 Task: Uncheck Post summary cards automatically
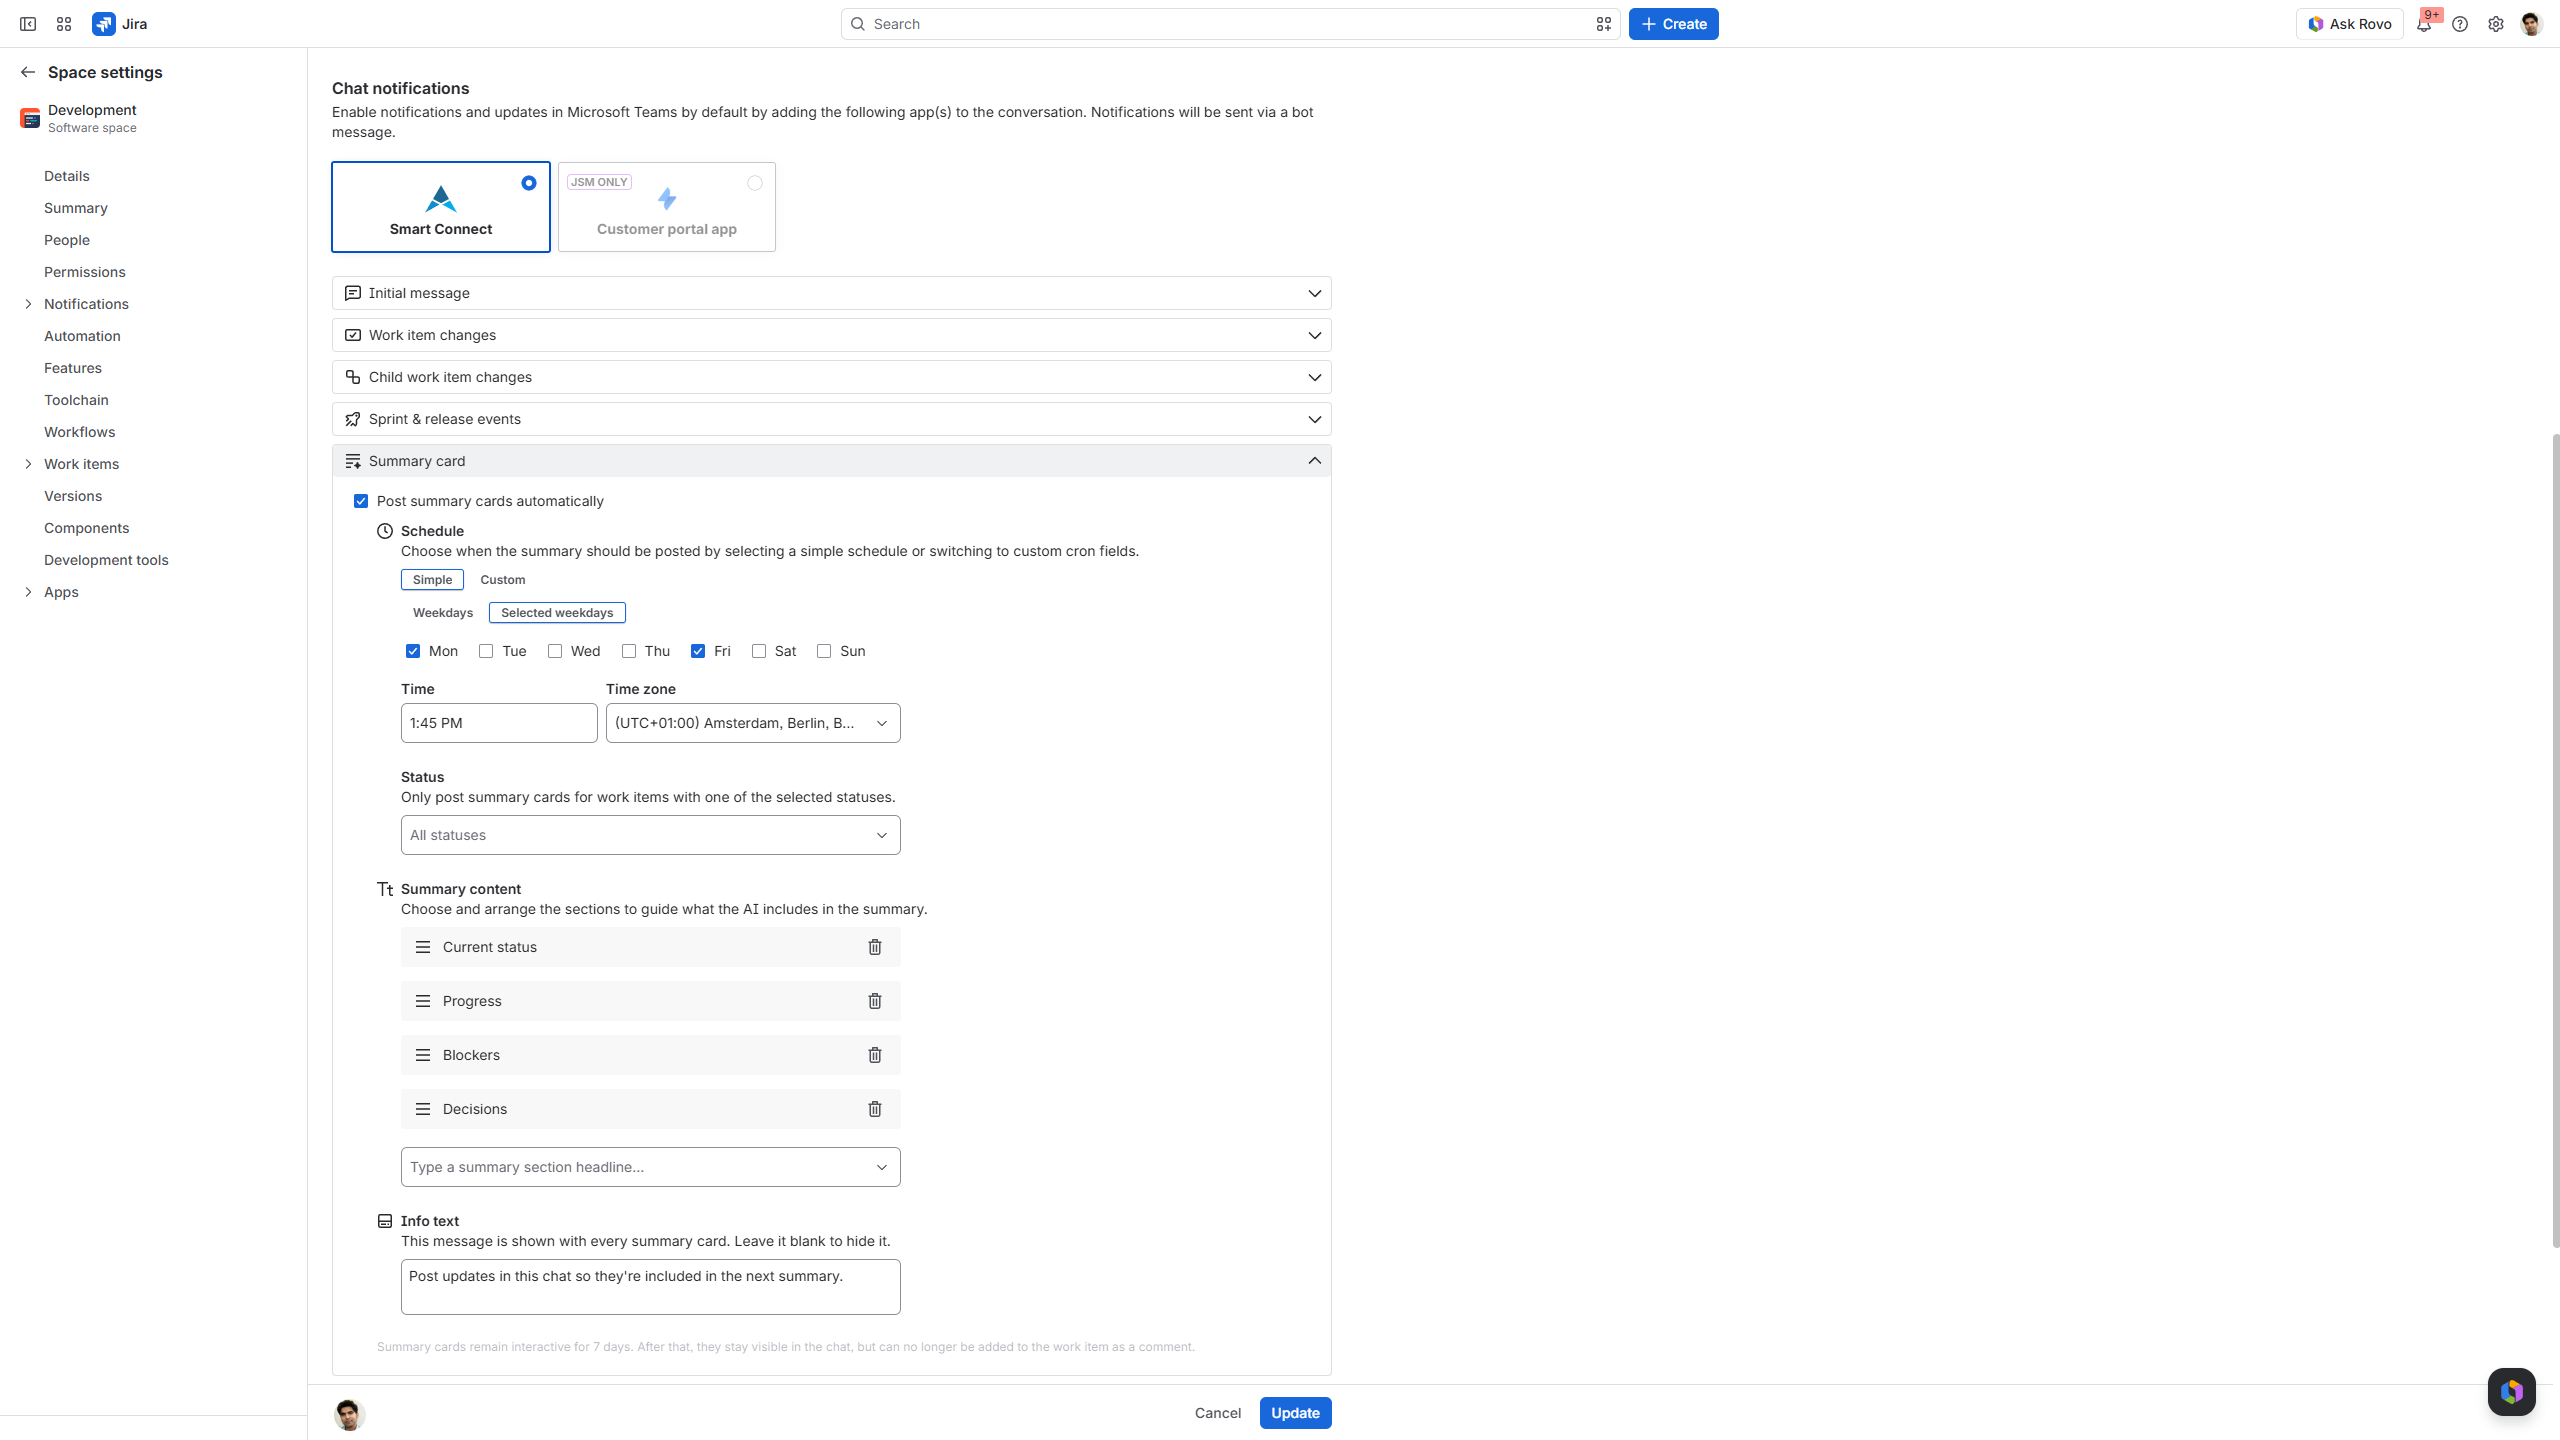click(x=361, y=501)
